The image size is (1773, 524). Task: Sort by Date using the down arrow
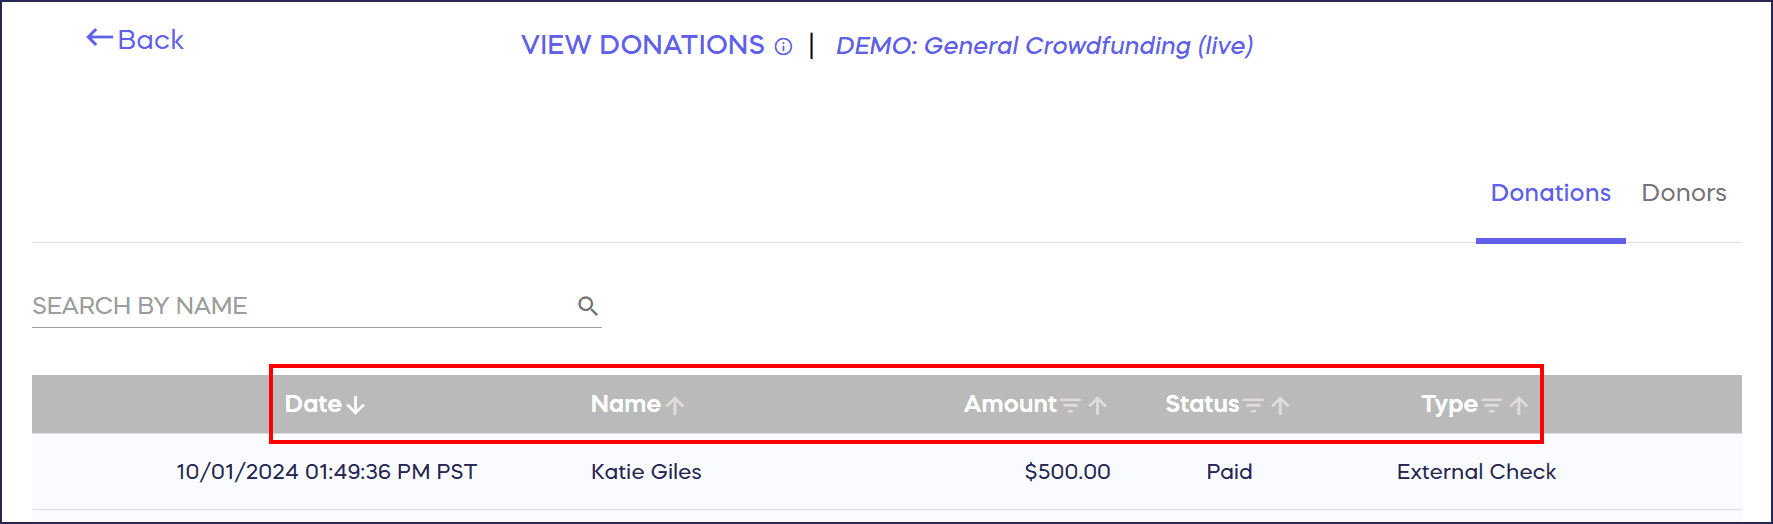[356, 405]
